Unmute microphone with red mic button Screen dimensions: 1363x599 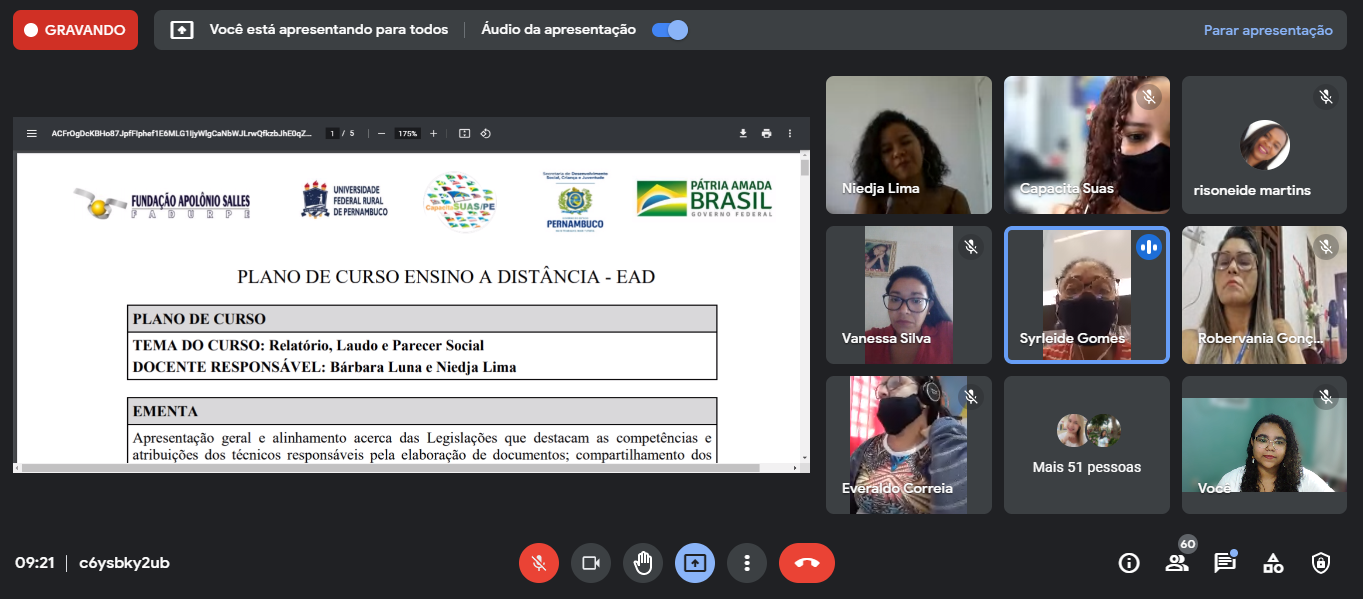coord(538,563)
